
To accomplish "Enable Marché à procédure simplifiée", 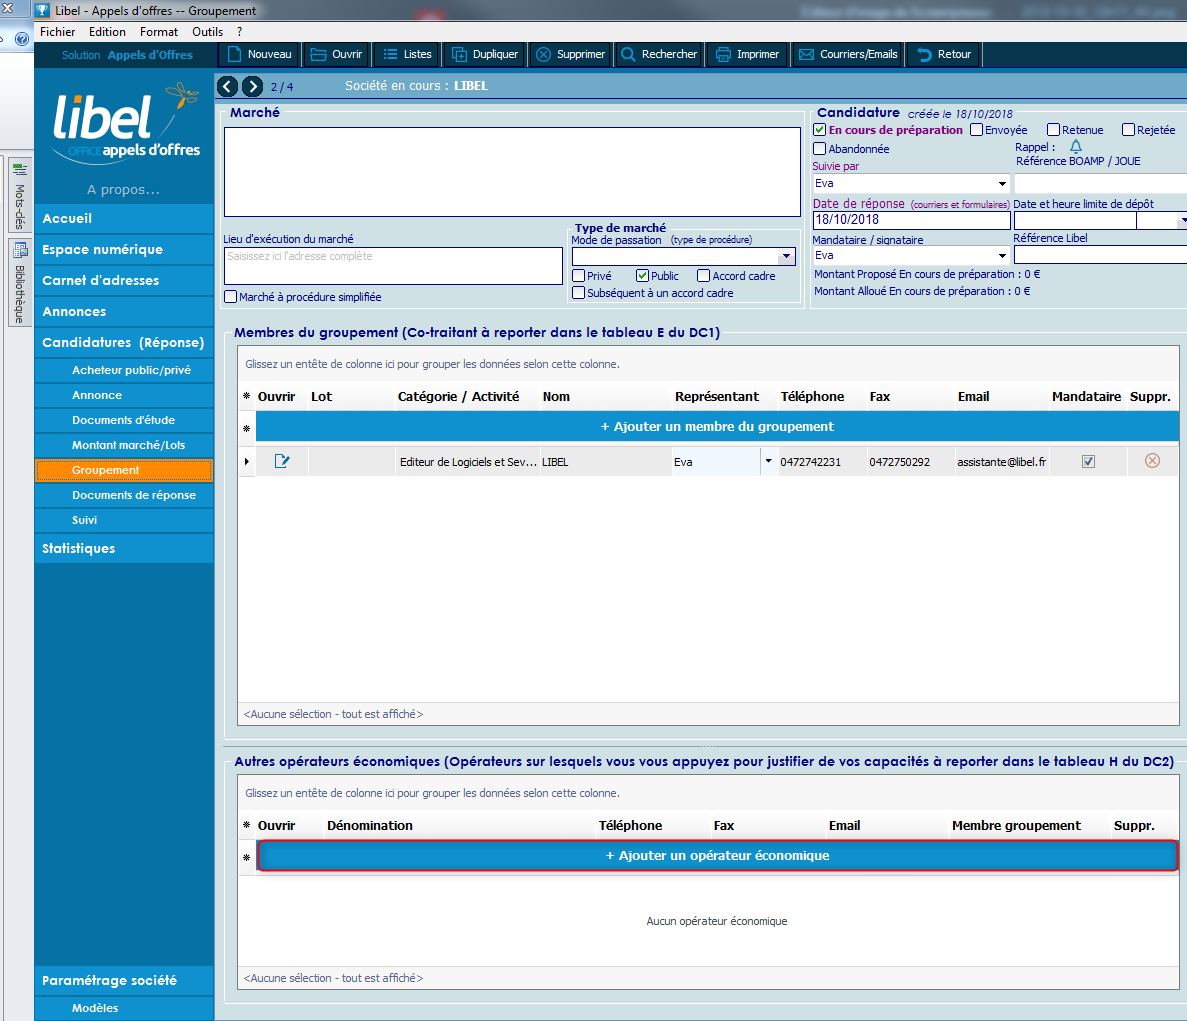I will click(231, 297).
